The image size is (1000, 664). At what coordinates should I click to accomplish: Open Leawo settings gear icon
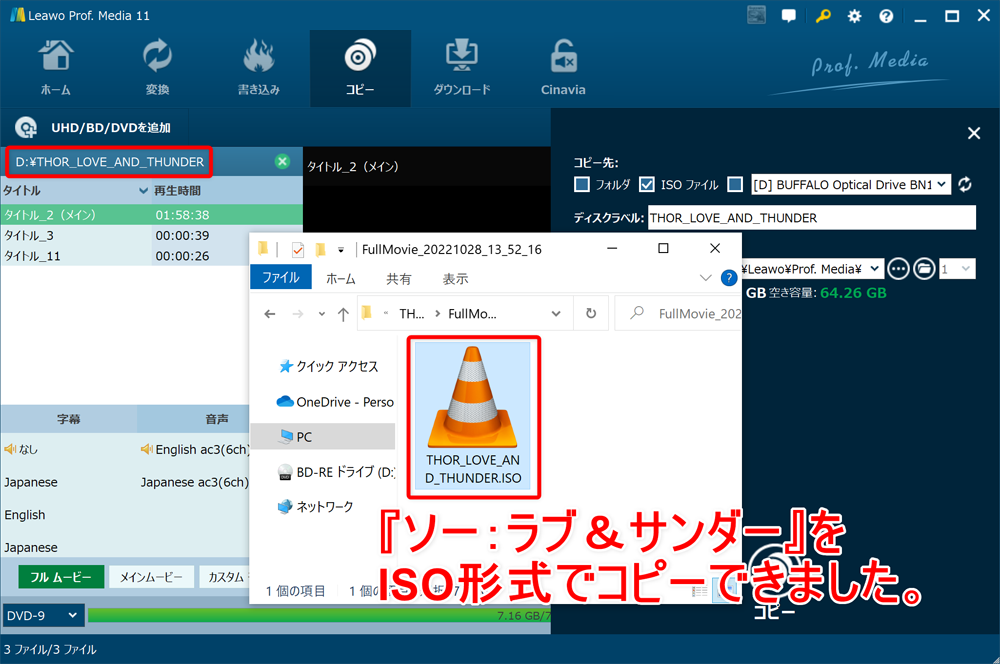(x=854, y=17)
